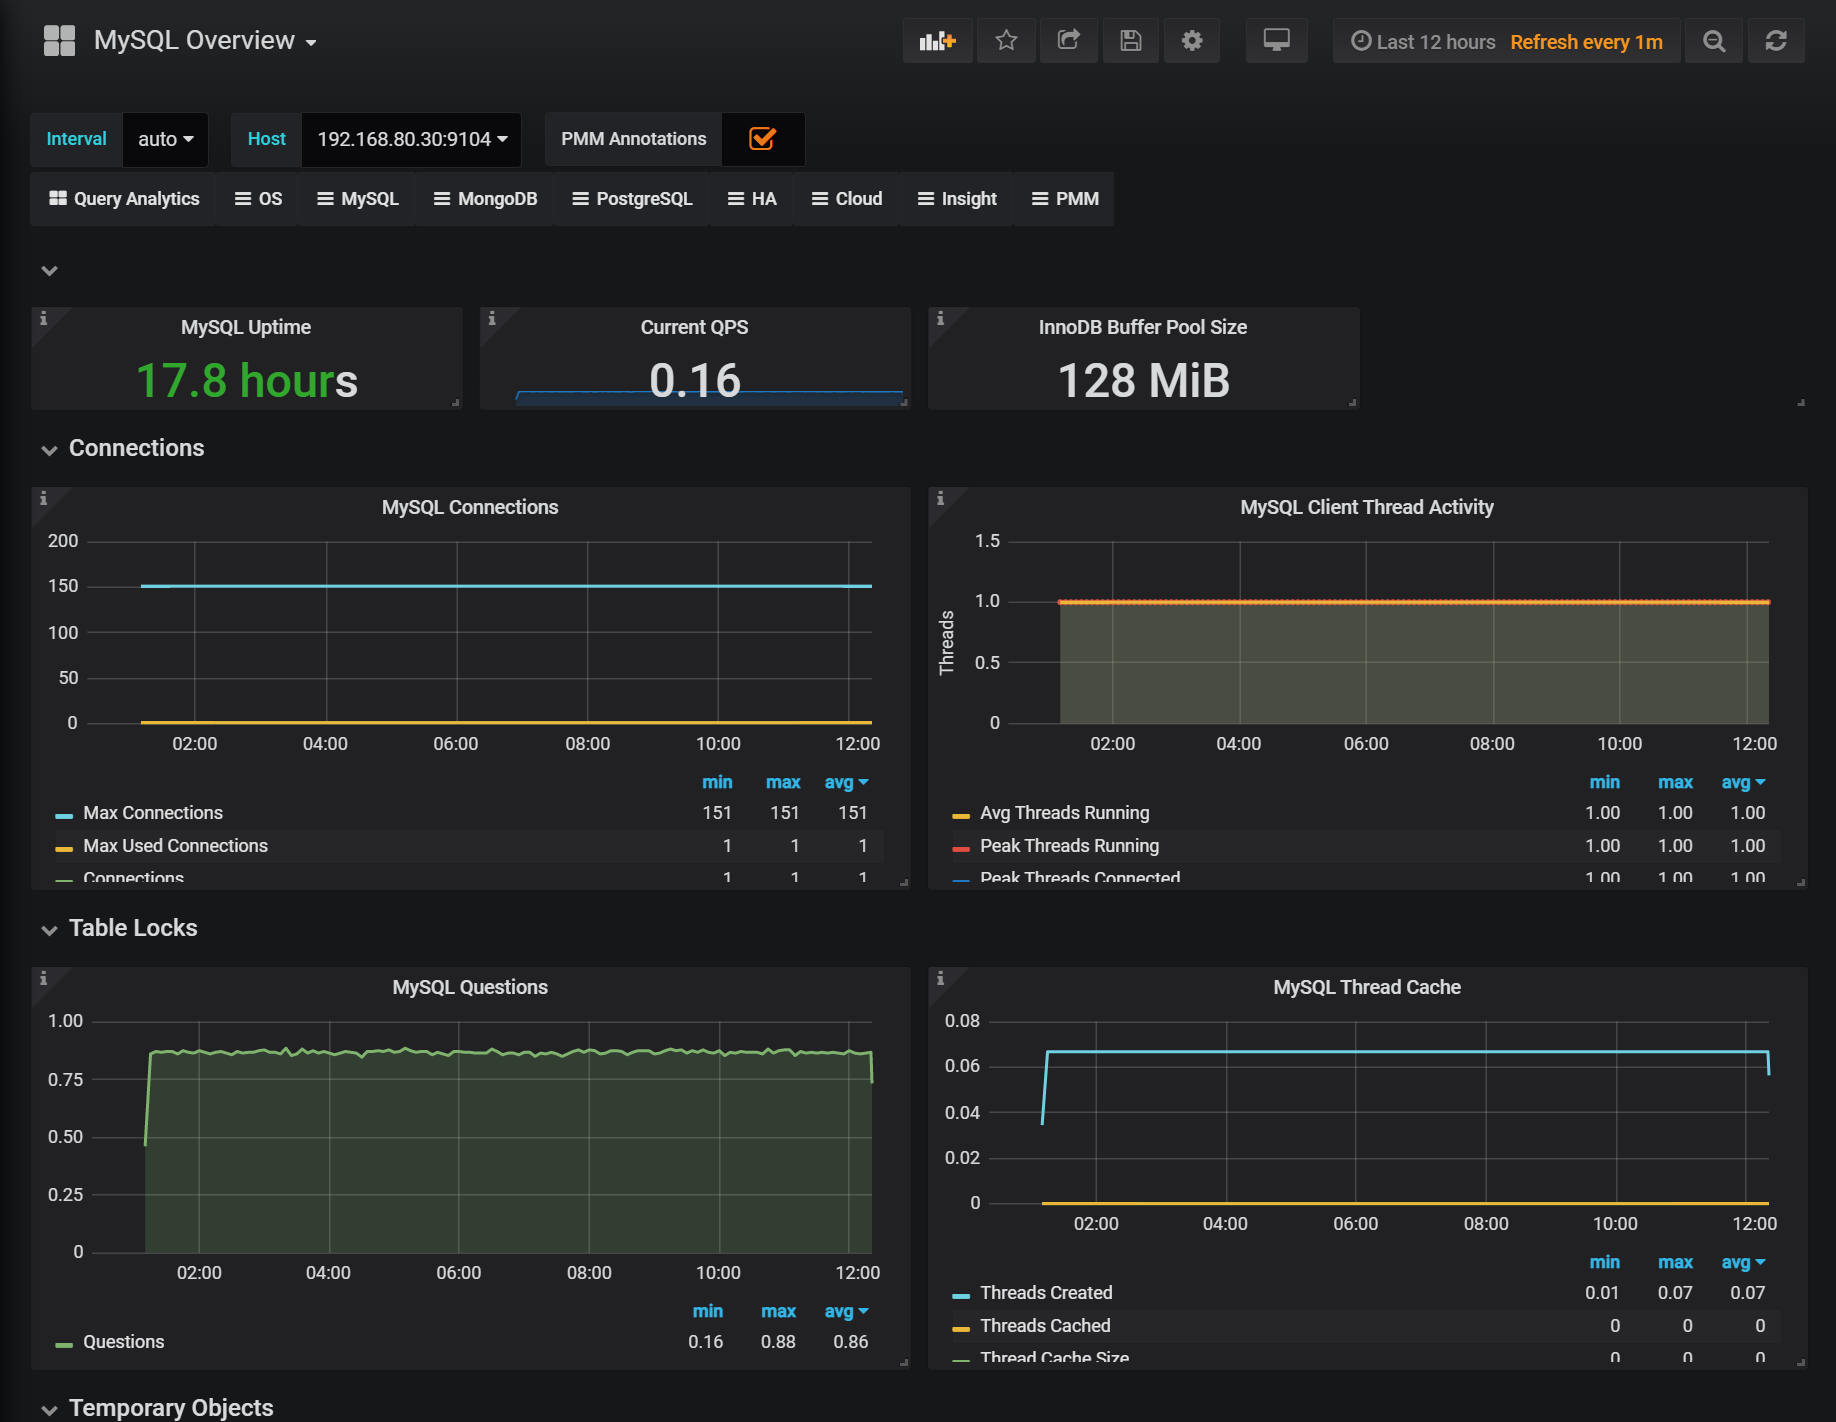The height and width of the screenshot is (1422, 1836).
Task: Refresh the dashboard now
Action: point(1776,41)
